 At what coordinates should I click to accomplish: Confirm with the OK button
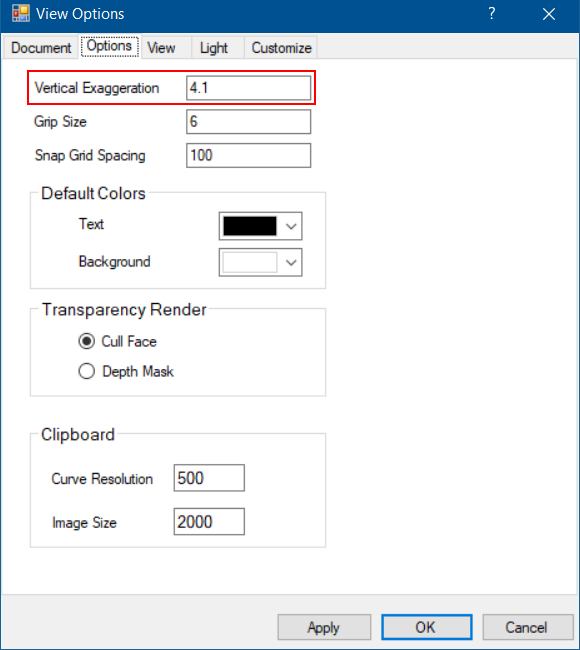tap(427, 627)
